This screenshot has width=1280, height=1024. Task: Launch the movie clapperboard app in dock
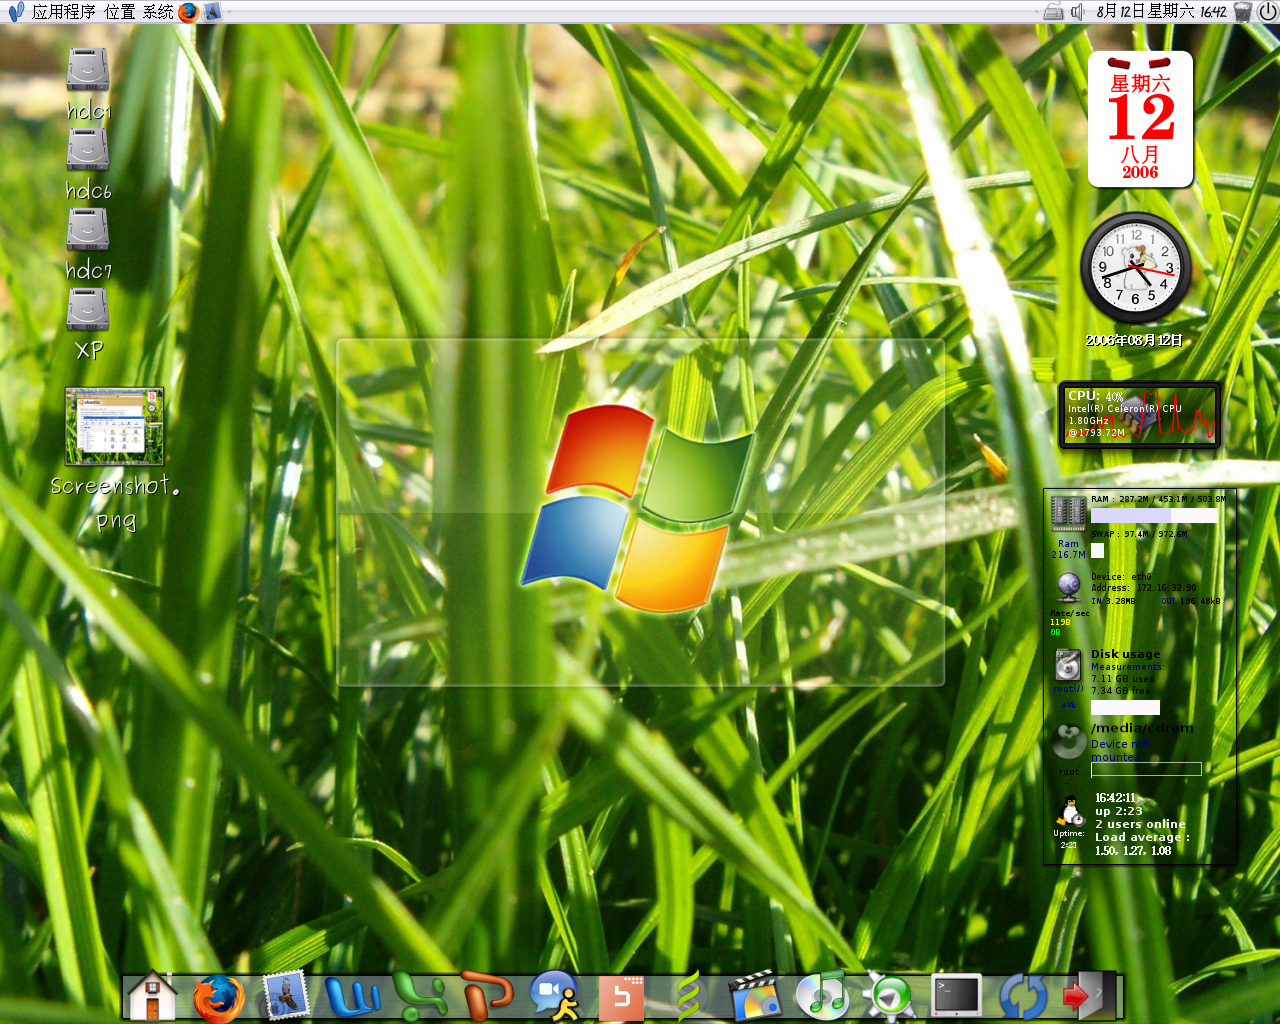755,997
